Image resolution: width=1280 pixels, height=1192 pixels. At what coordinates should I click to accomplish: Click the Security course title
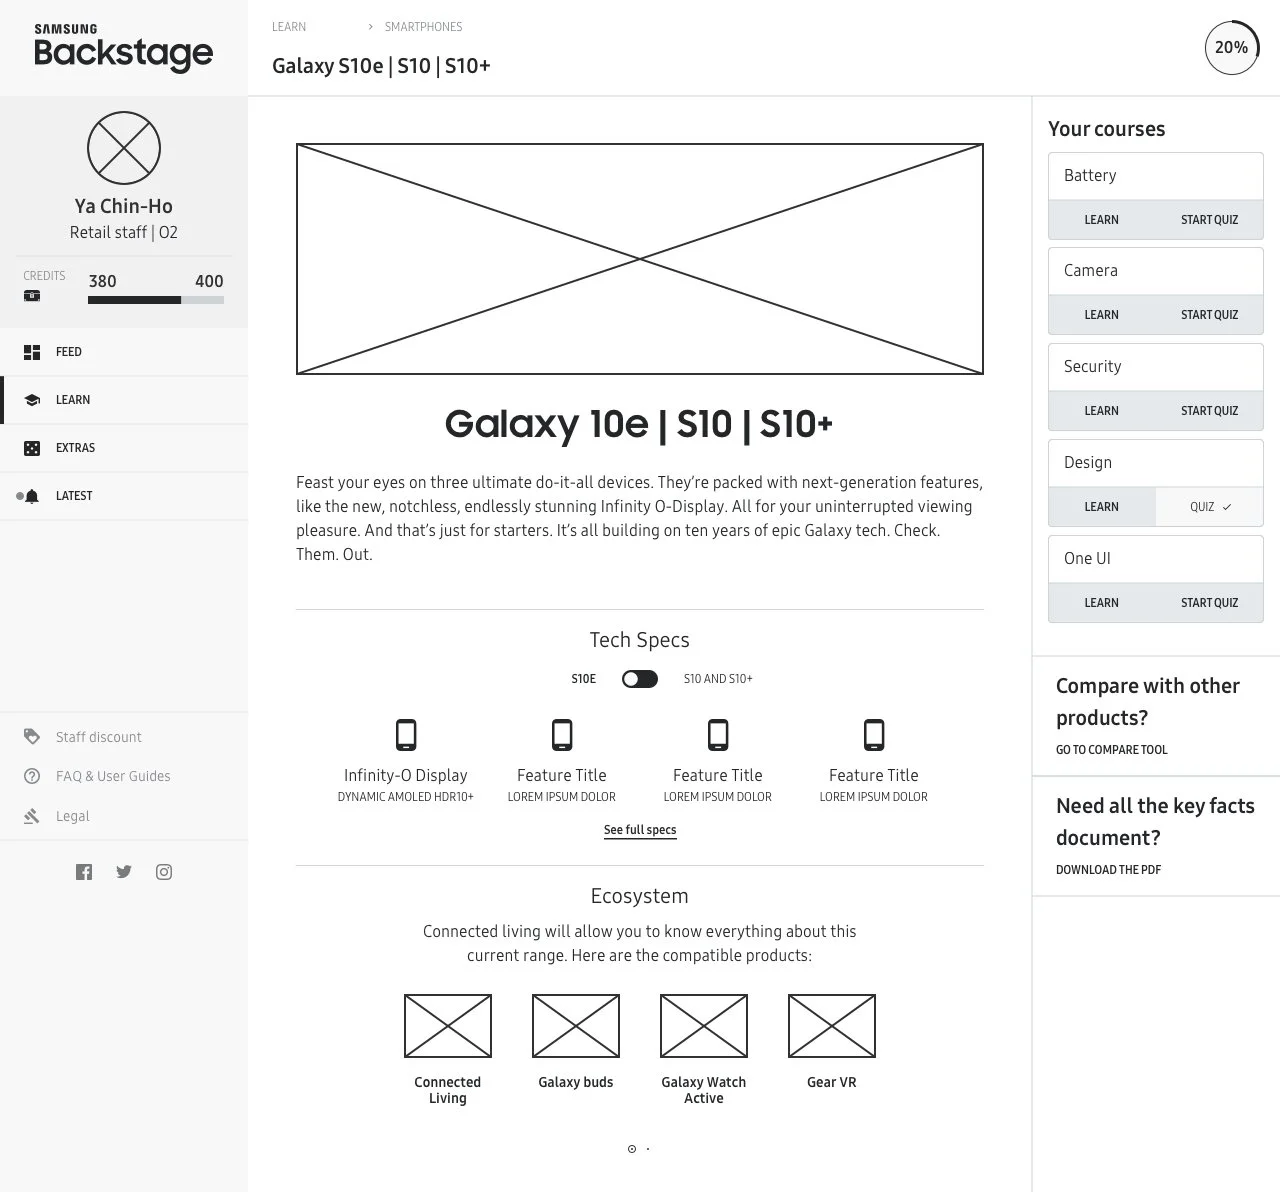click(x=1092, y=367)
